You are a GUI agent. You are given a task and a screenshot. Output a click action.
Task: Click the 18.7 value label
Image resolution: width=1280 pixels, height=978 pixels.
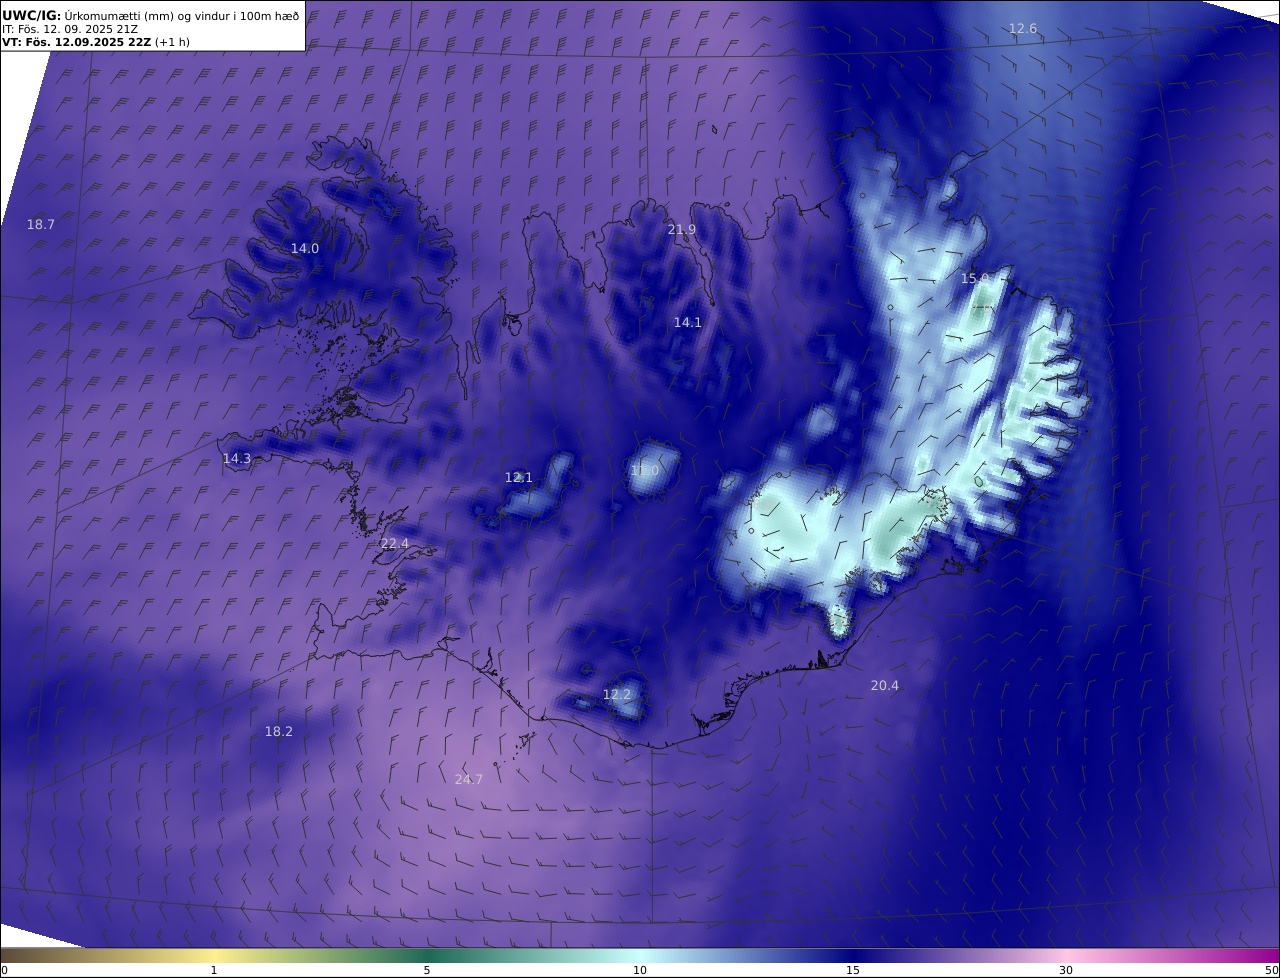(x=41, y=225)
